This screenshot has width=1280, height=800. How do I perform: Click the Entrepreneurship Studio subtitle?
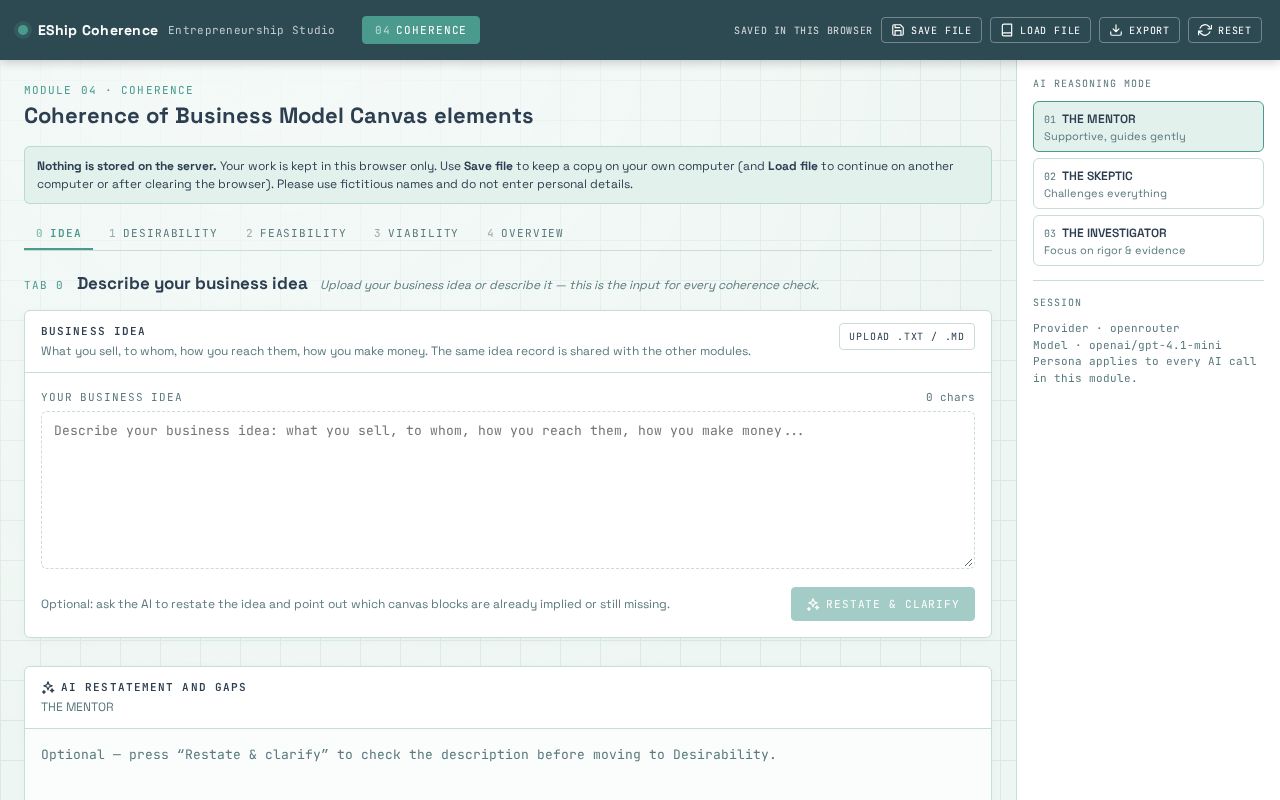[251, 30]
